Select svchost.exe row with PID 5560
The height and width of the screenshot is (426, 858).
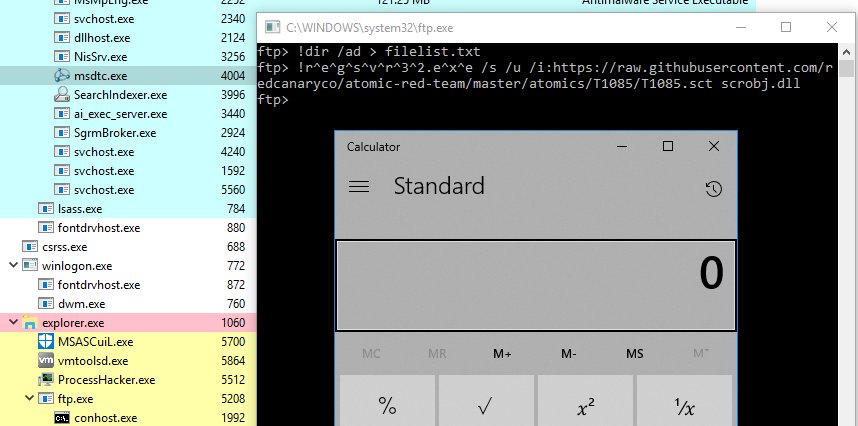coord(128,190)
